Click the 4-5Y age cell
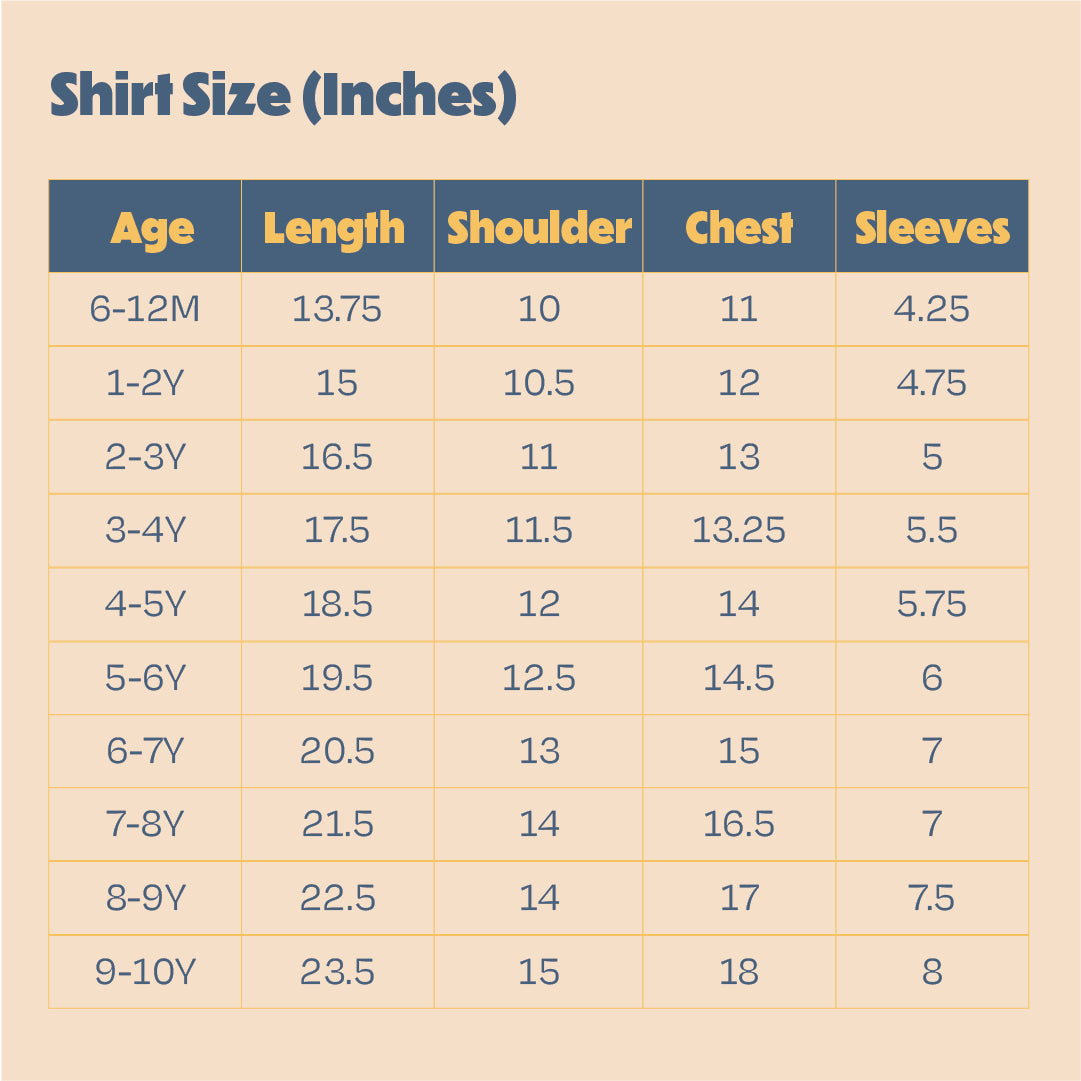This screenshot has width=1081, height=1081. pos(145,604)
